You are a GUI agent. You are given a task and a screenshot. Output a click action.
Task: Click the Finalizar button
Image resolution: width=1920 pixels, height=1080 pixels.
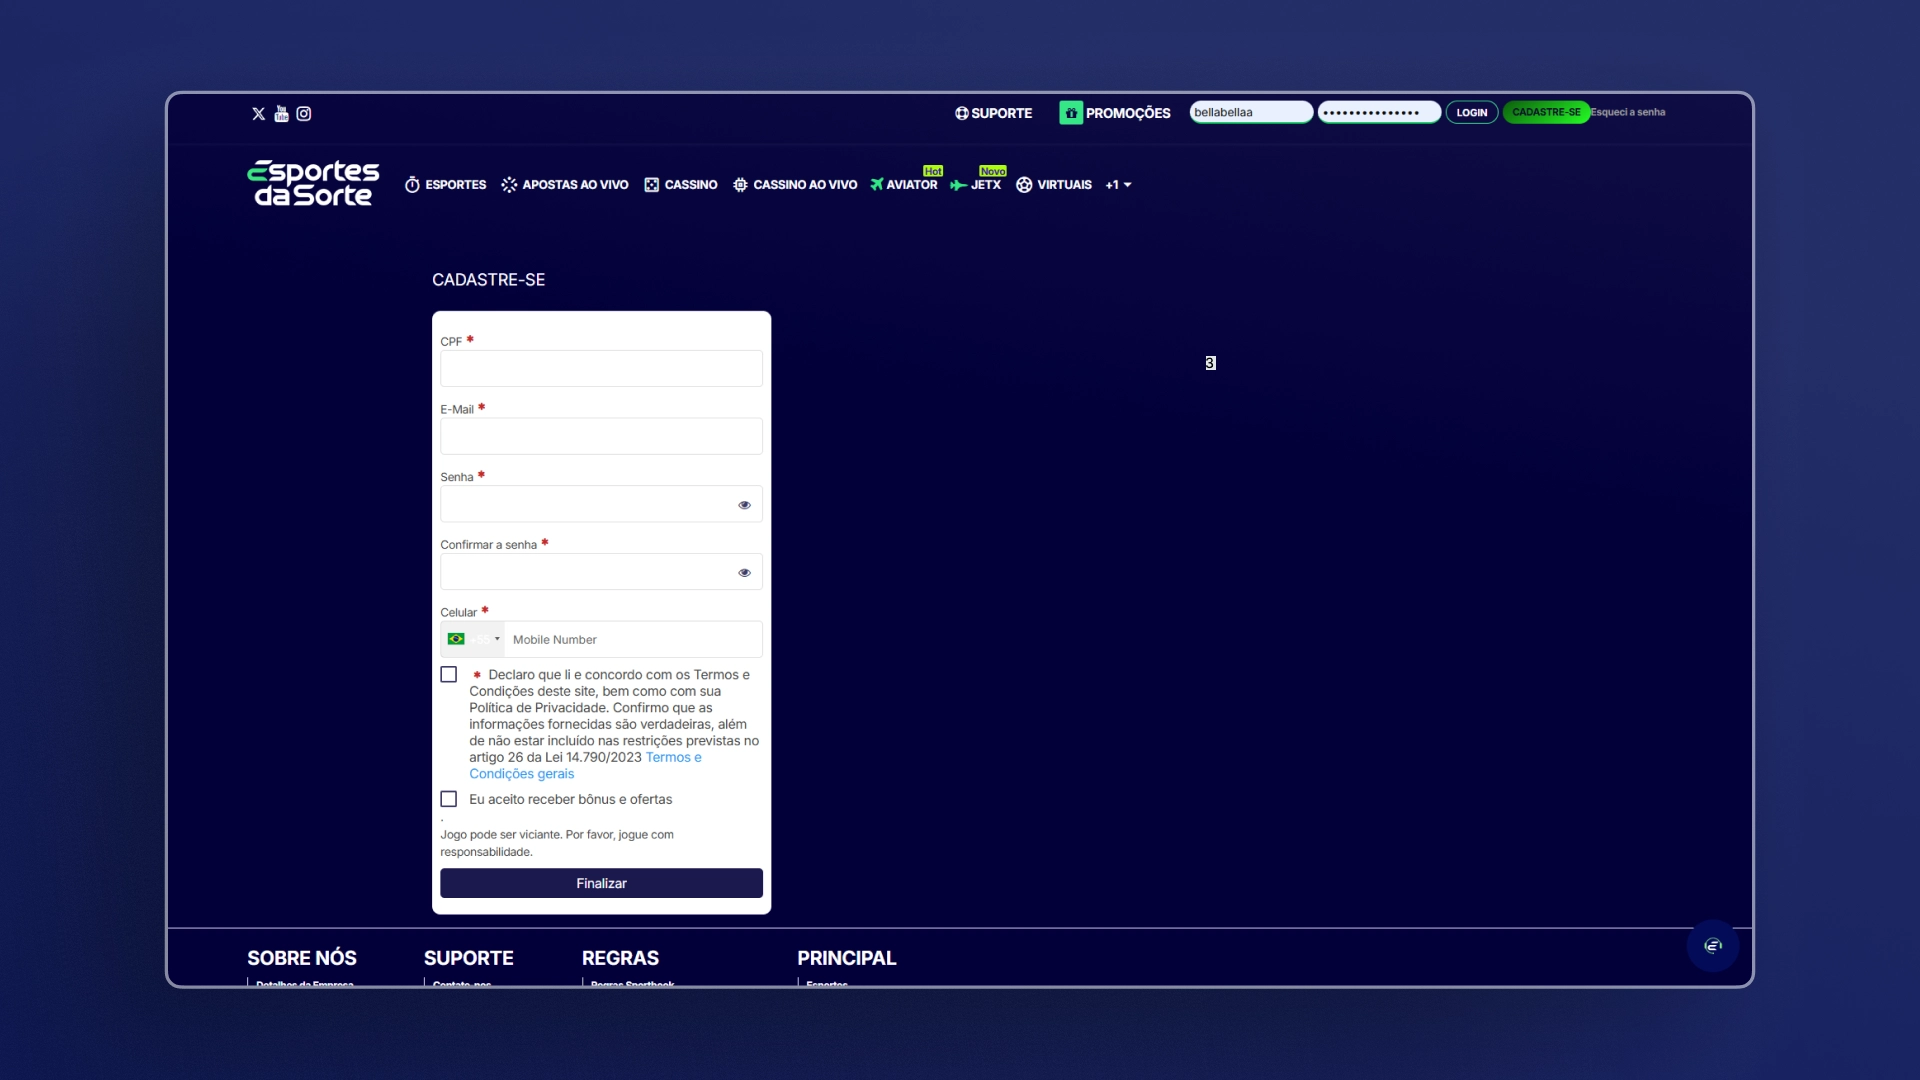[601, 883]
